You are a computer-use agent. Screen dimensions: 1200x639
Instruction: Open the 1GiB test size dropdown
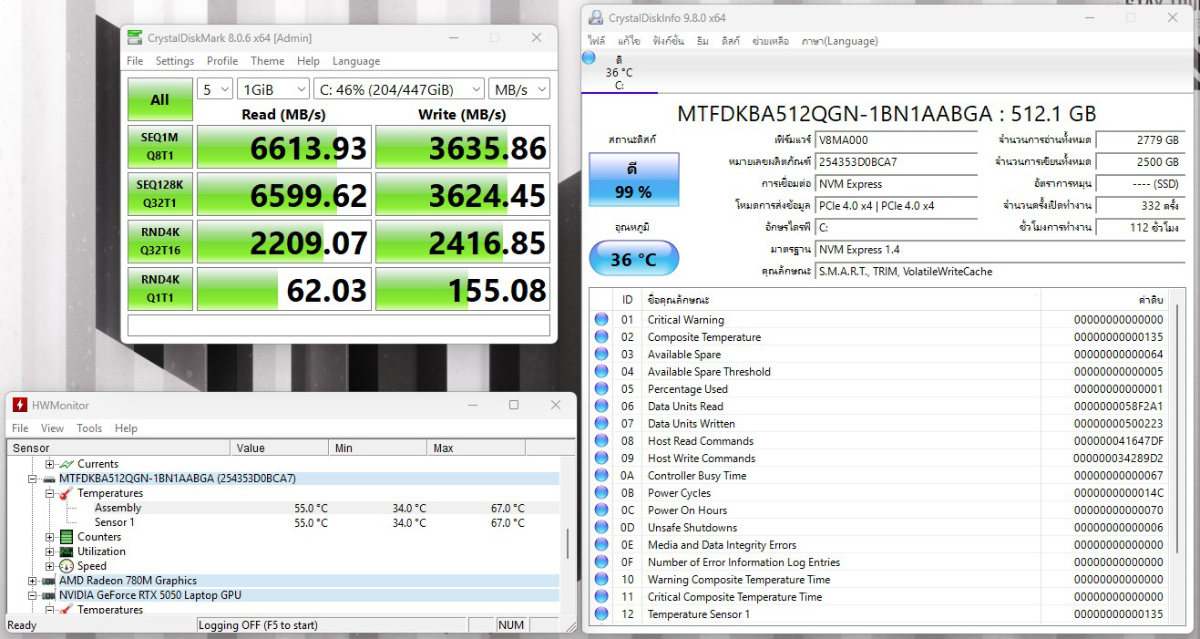(273, 89)
